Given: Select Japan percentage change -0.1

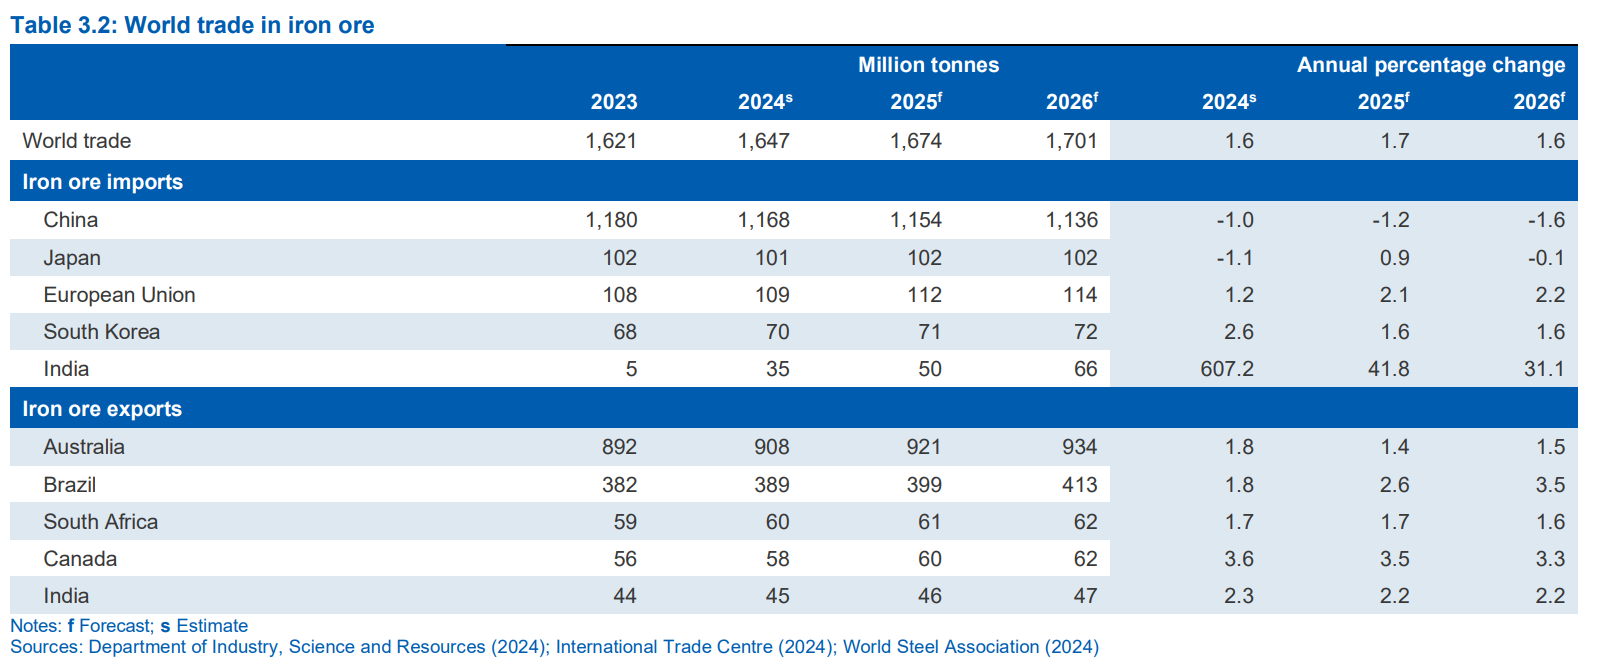Looking at the screenshot, I should (1547, 258).
